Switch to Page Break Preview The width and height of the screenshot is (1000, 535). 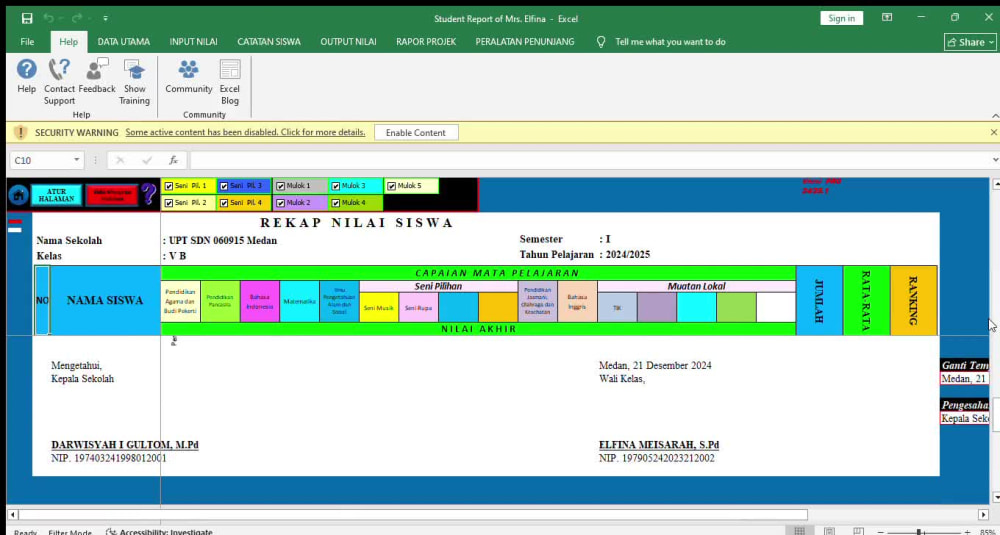858,531
